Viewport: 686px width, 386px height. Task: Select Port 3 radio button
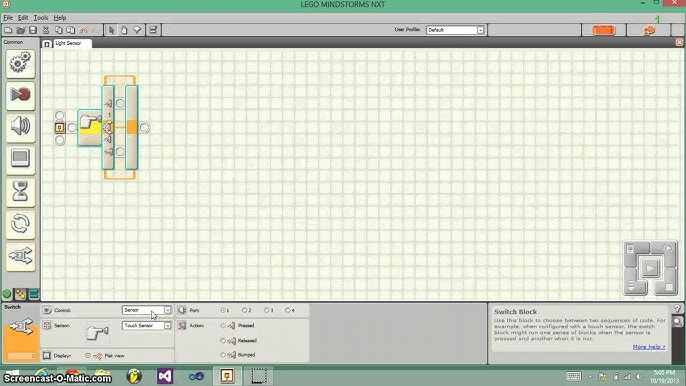(x=266, y=310)
